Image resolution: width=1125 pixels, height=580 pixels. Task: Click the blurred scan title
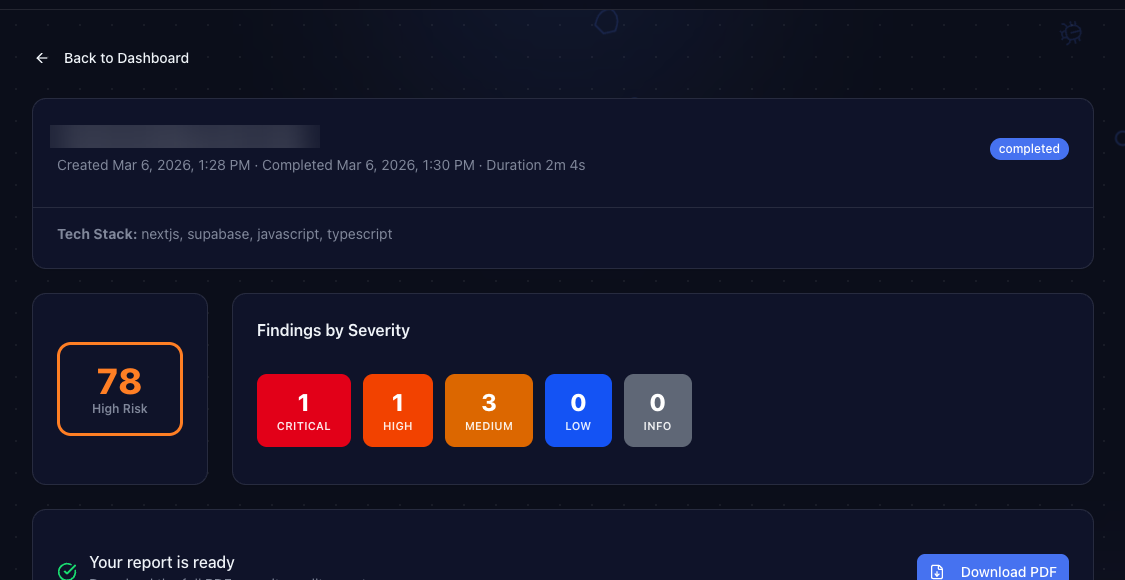(x=185, y=137)
